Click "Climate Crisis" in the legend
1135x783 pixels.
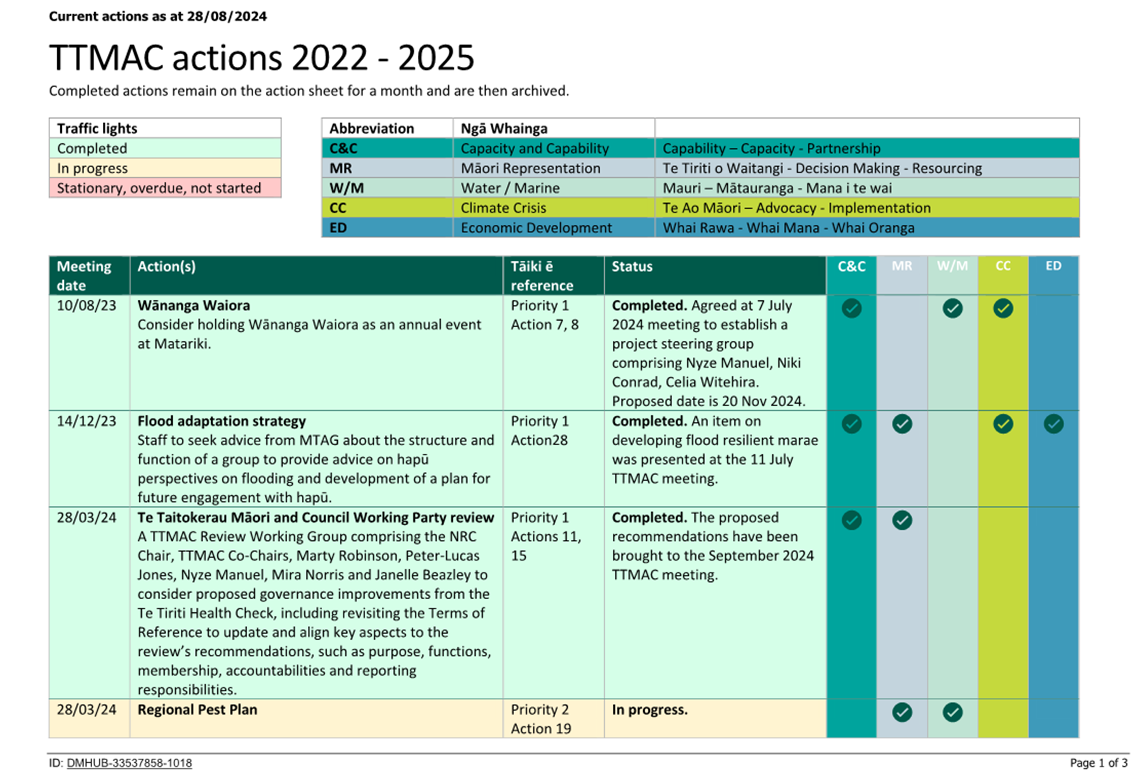(x=503, y=208)
